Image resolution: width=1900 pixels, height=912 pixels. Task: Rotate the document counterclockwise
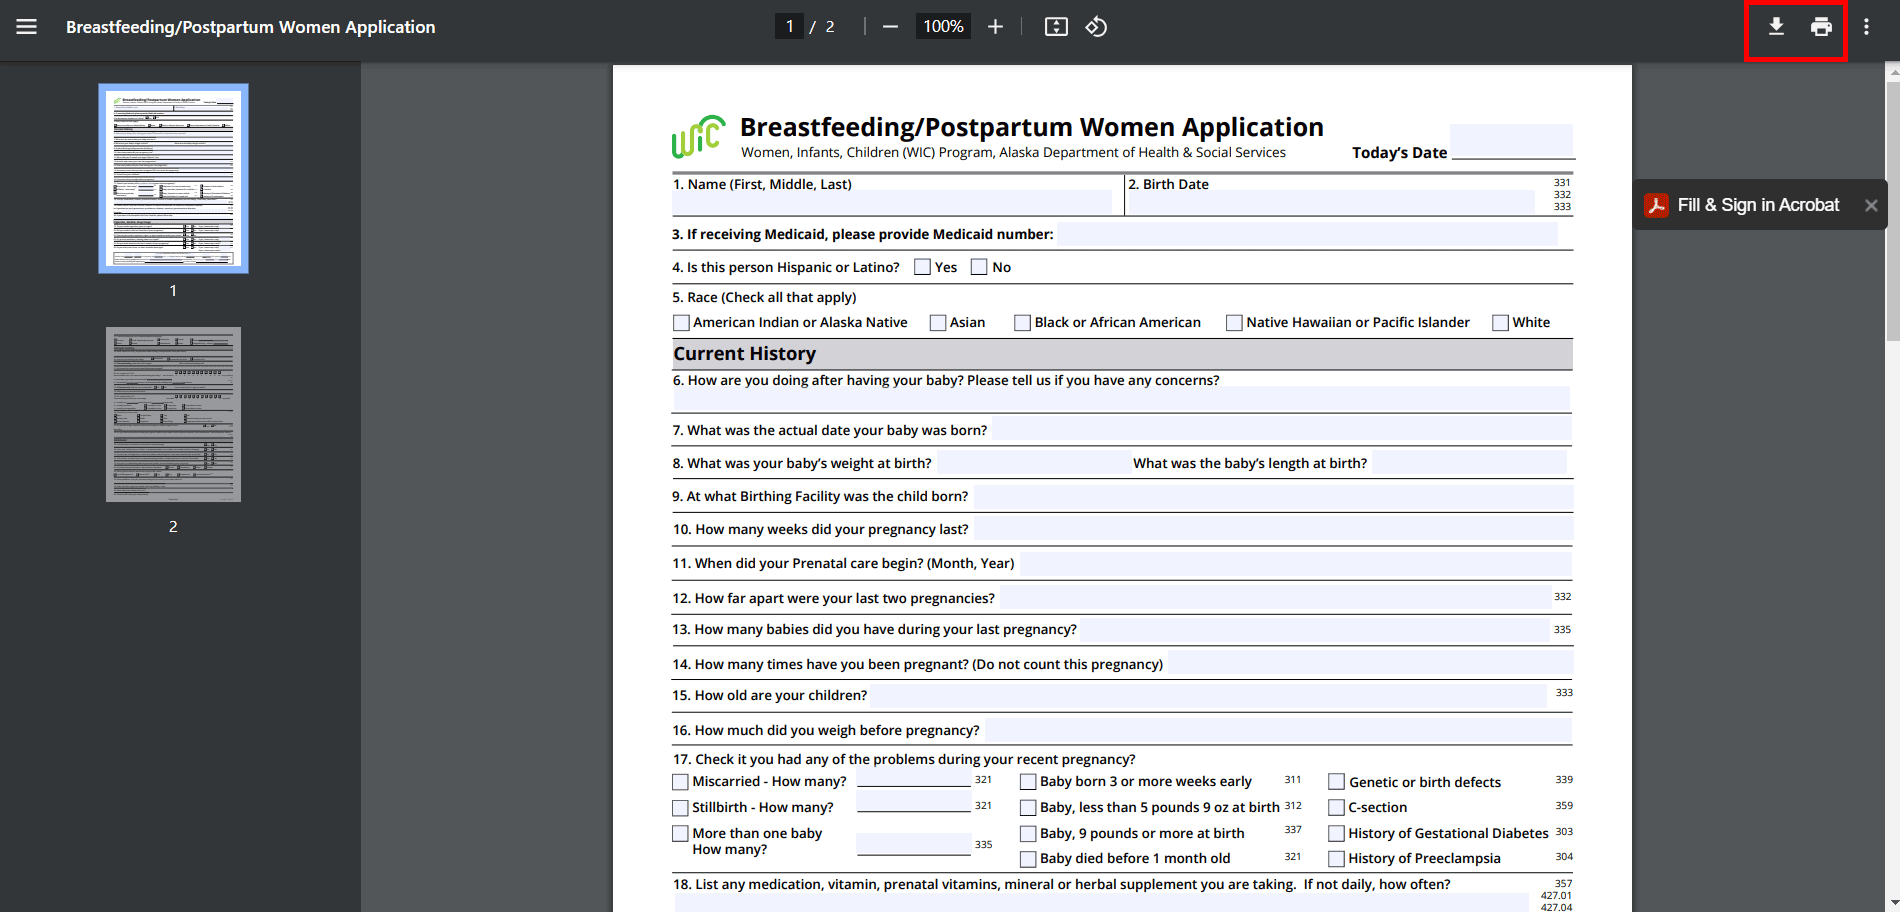coord(1096,27)
